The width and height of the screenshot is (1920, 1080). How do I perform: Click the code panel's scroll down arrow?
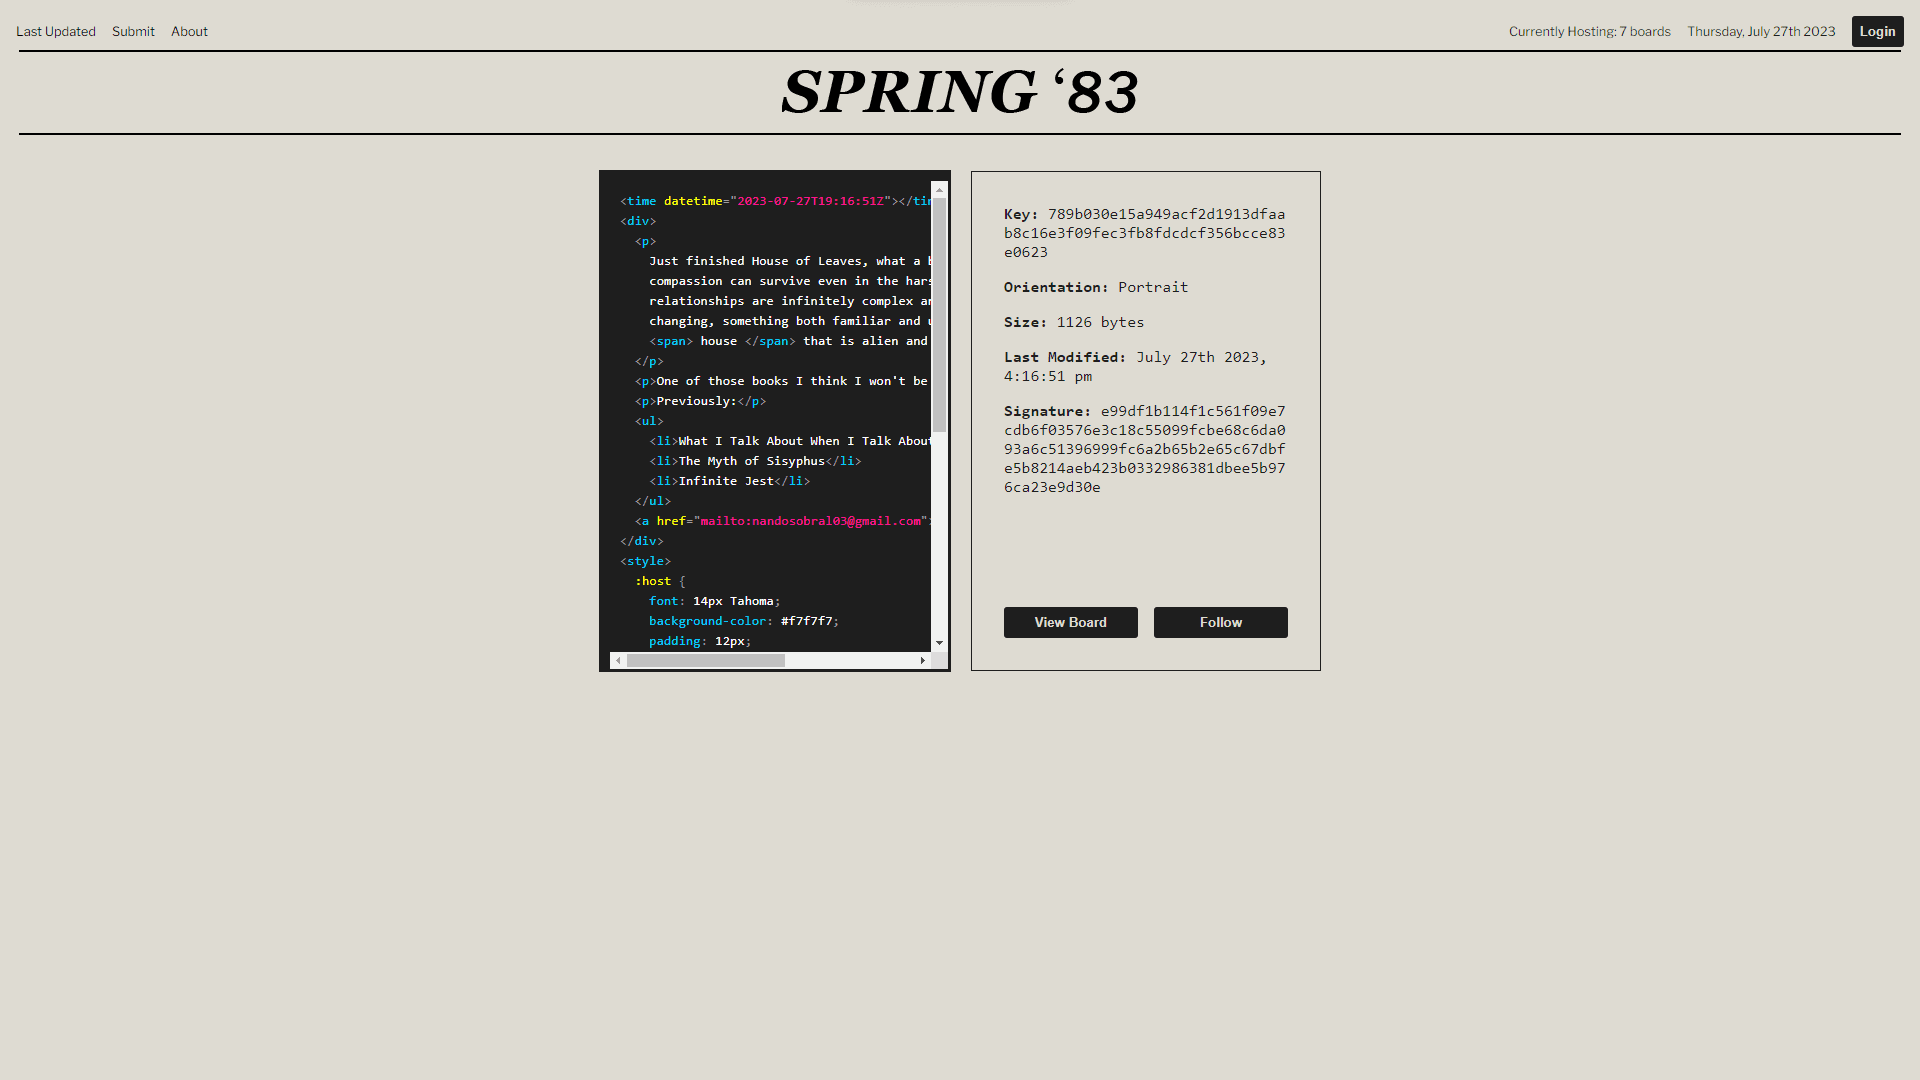click(939, 643)
